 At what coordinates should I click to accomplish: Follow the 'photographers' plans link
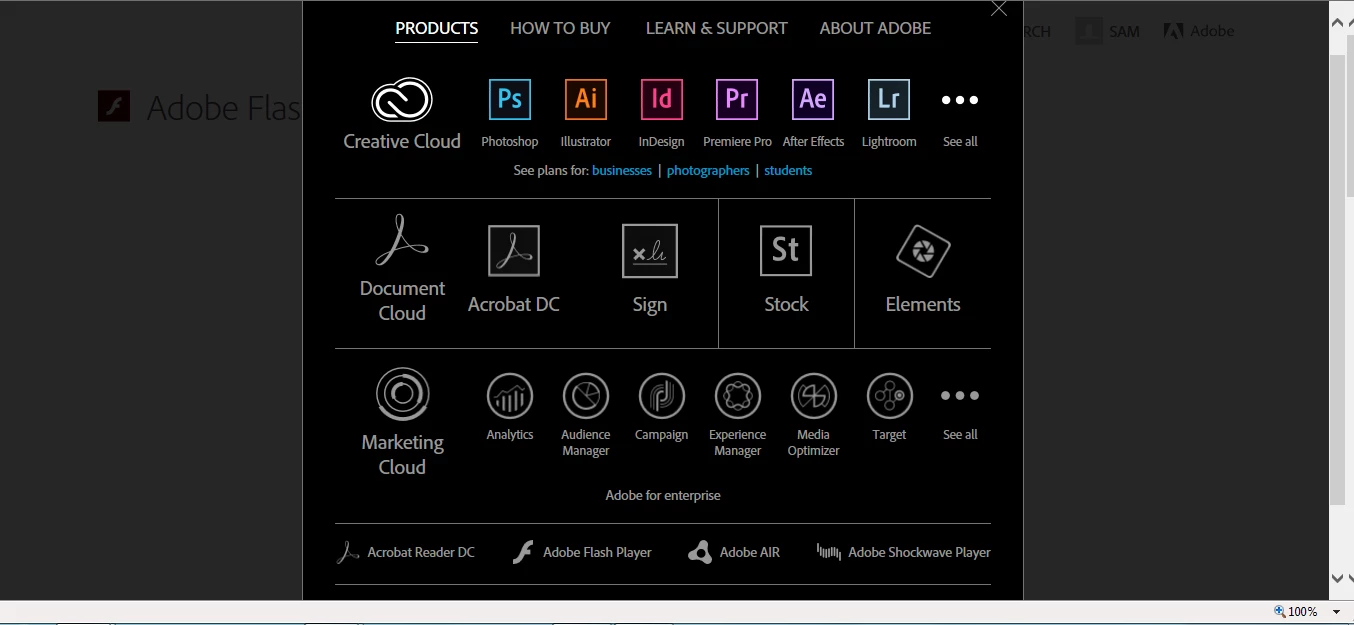(708, 170)
